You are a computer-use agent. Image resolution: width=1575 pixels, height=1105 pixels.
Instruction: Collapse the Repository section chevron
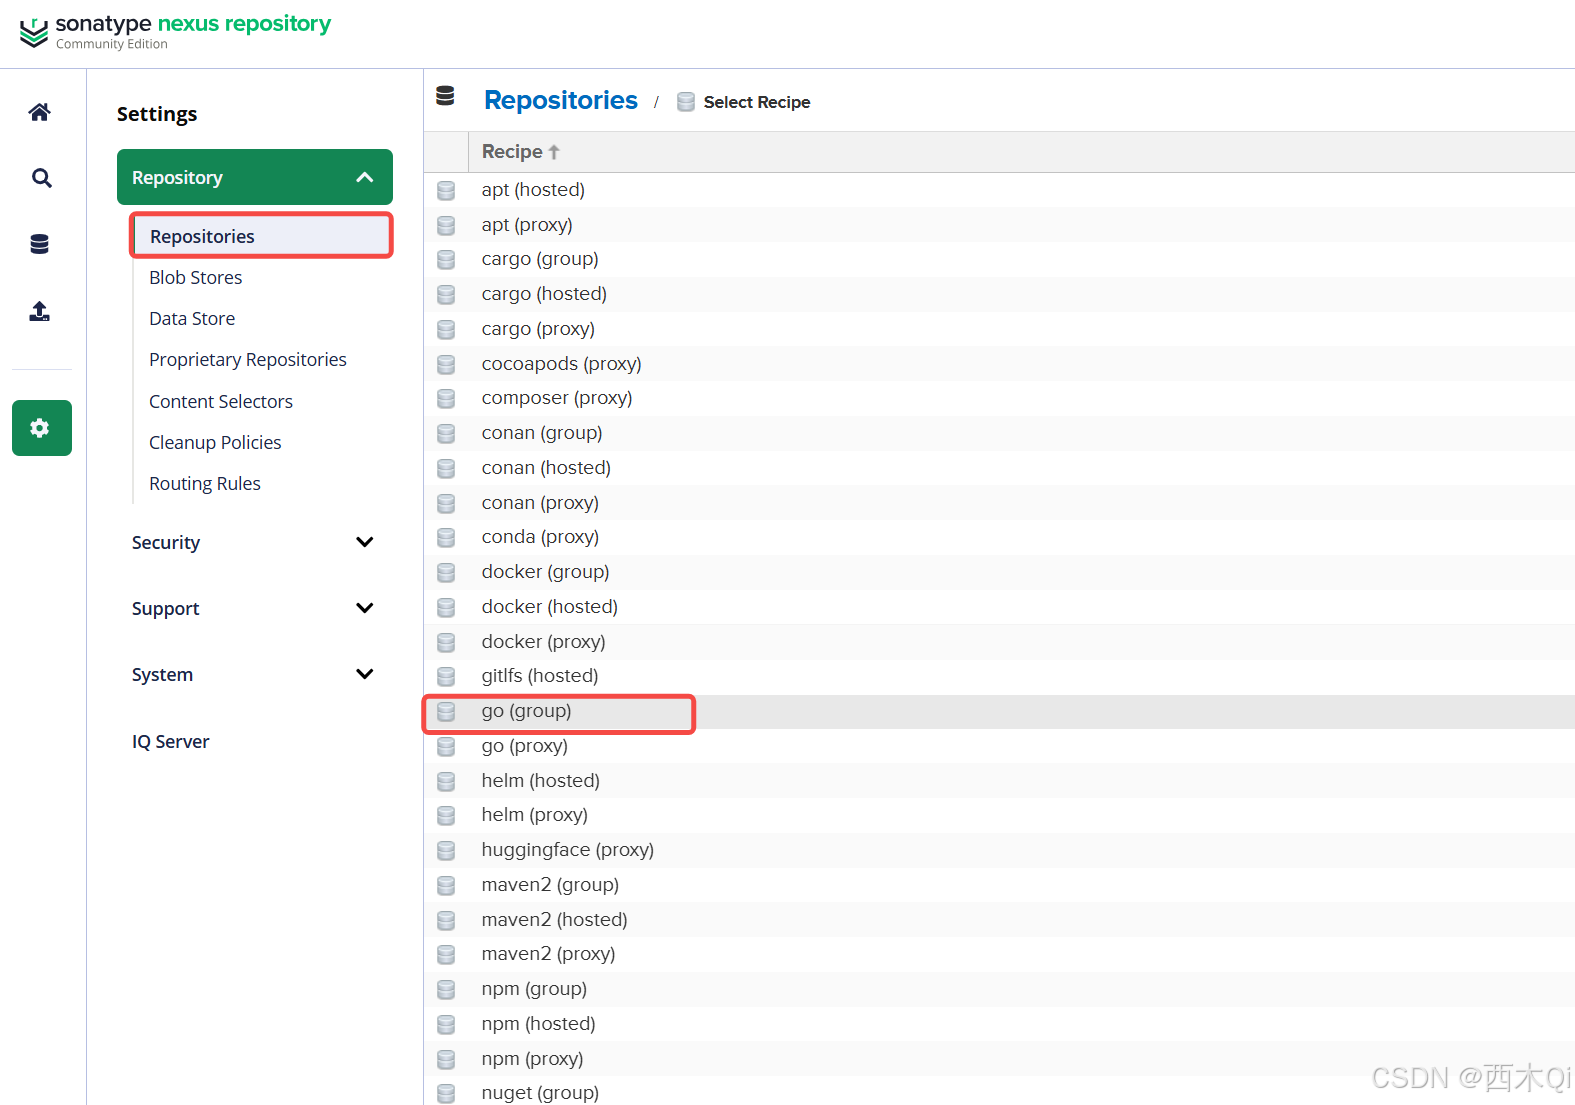point(365,177)
